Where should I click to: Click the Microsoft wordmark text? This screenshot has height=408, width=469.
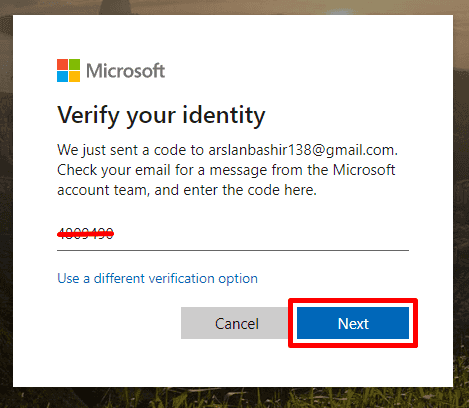coord(125,71)
